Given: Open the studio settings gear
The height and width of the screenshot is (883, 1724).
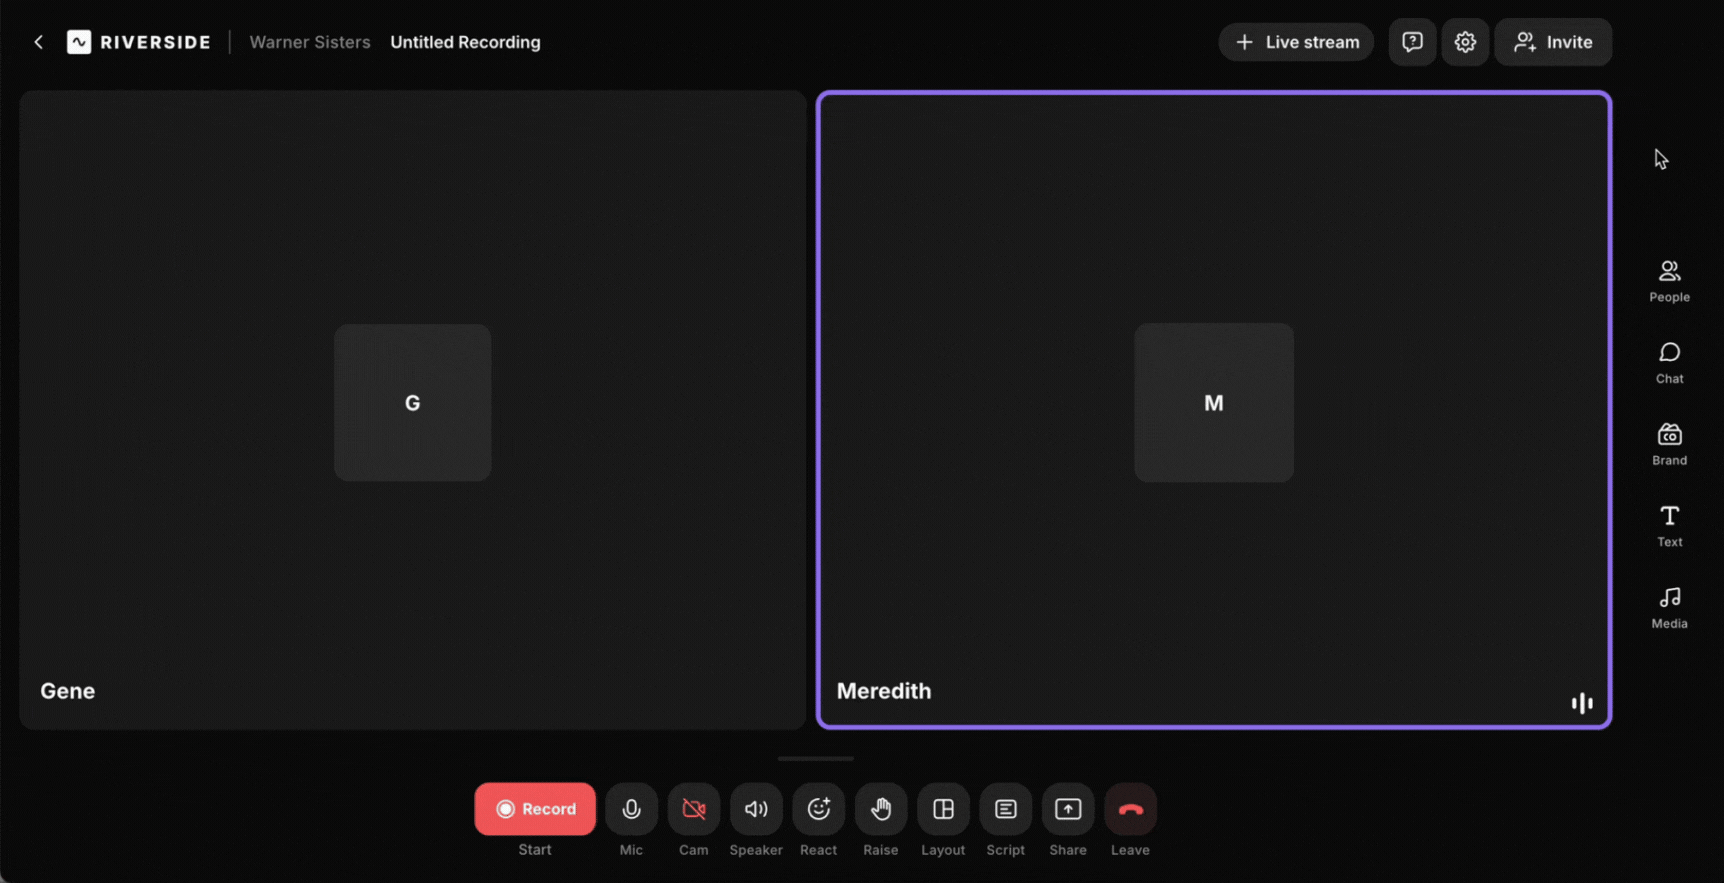Looking at the screenshot, I should point(1465,42).
